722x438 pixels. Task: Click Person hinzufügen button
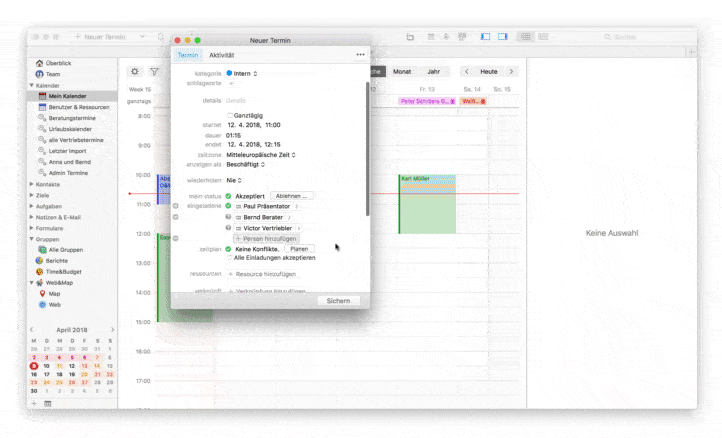coord(267,239)
